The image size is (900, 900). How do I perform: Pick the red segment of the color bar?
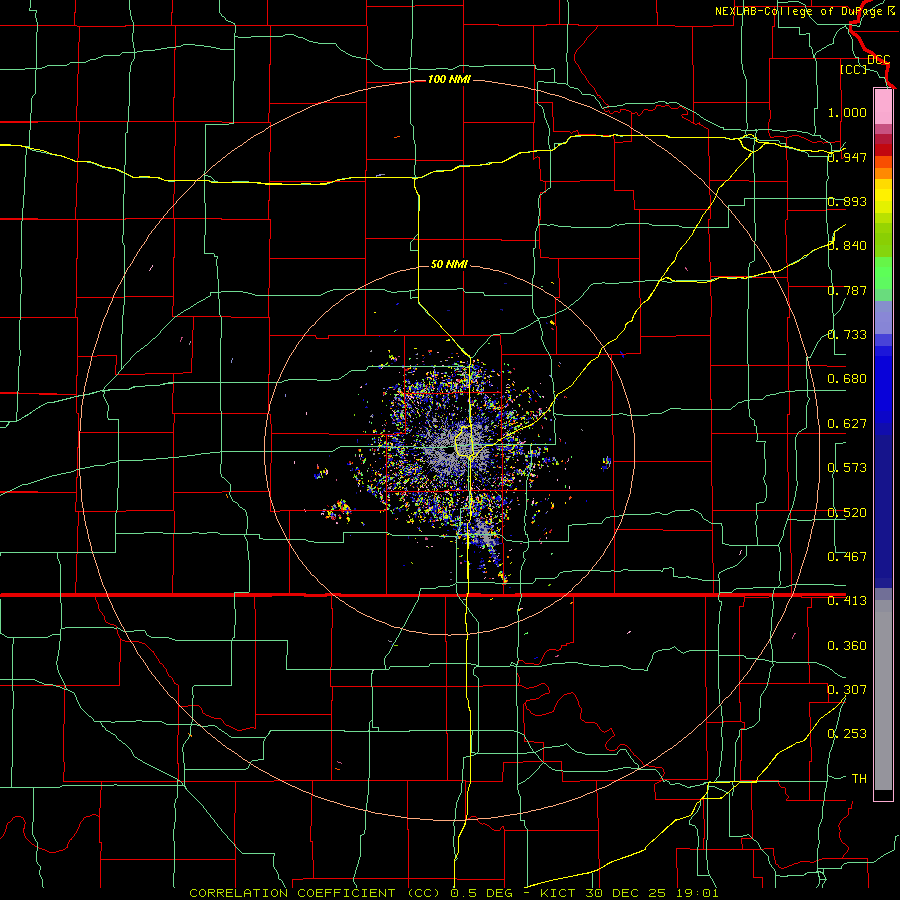883,150
